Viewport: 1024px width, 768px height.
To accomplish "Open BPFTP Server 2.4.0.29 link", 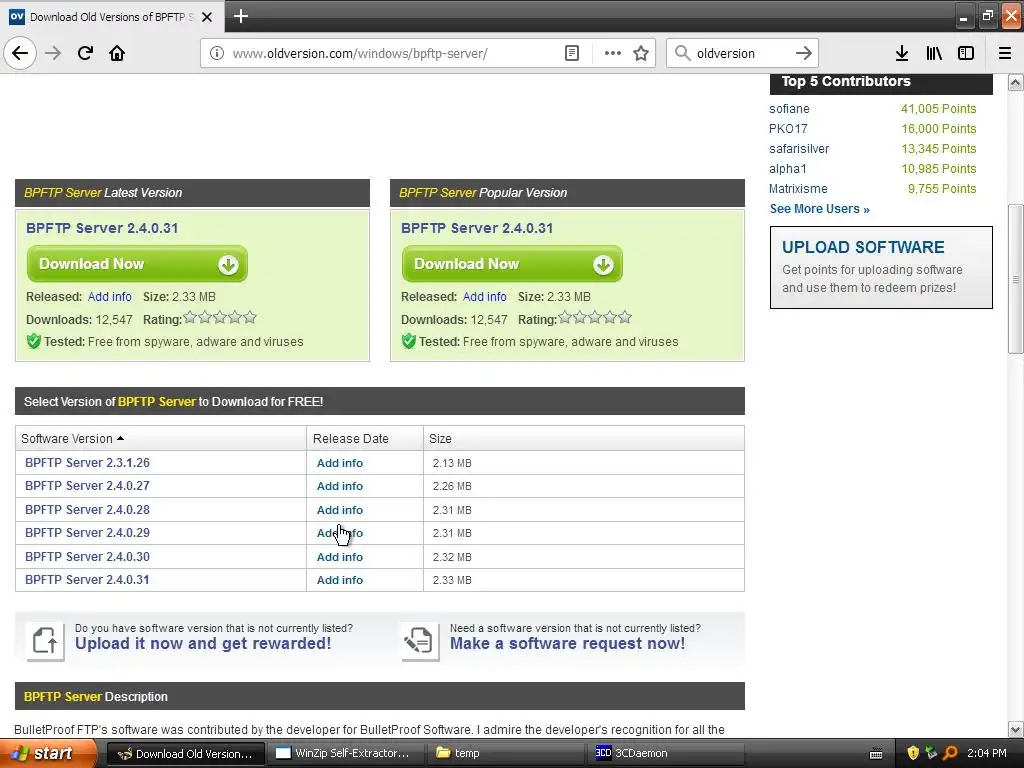I will click(87, 533).
